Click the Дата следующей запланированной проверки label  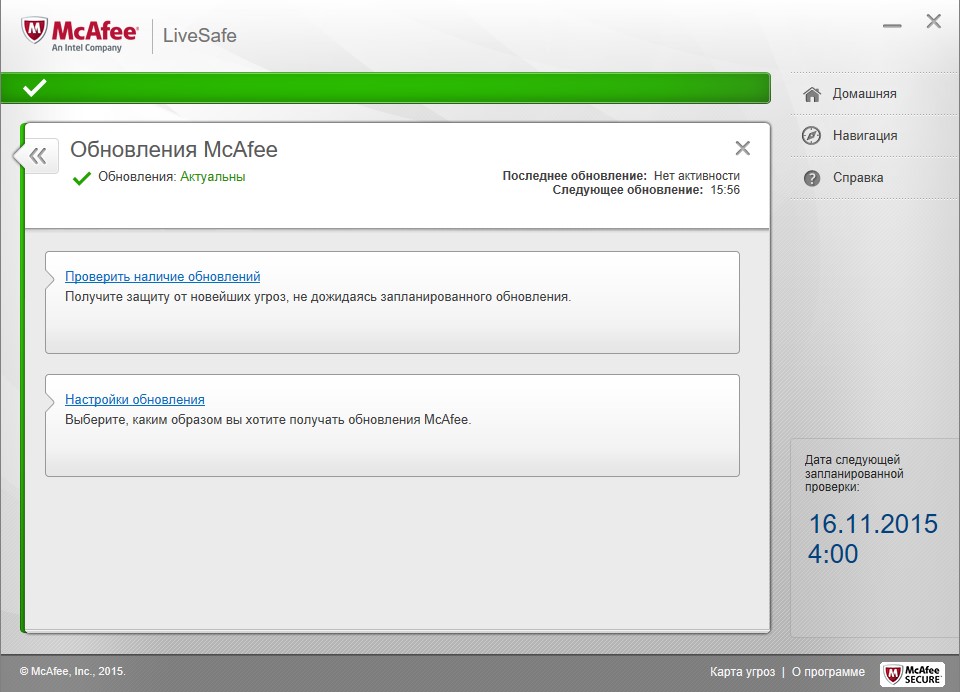click(x=853, y=473)
